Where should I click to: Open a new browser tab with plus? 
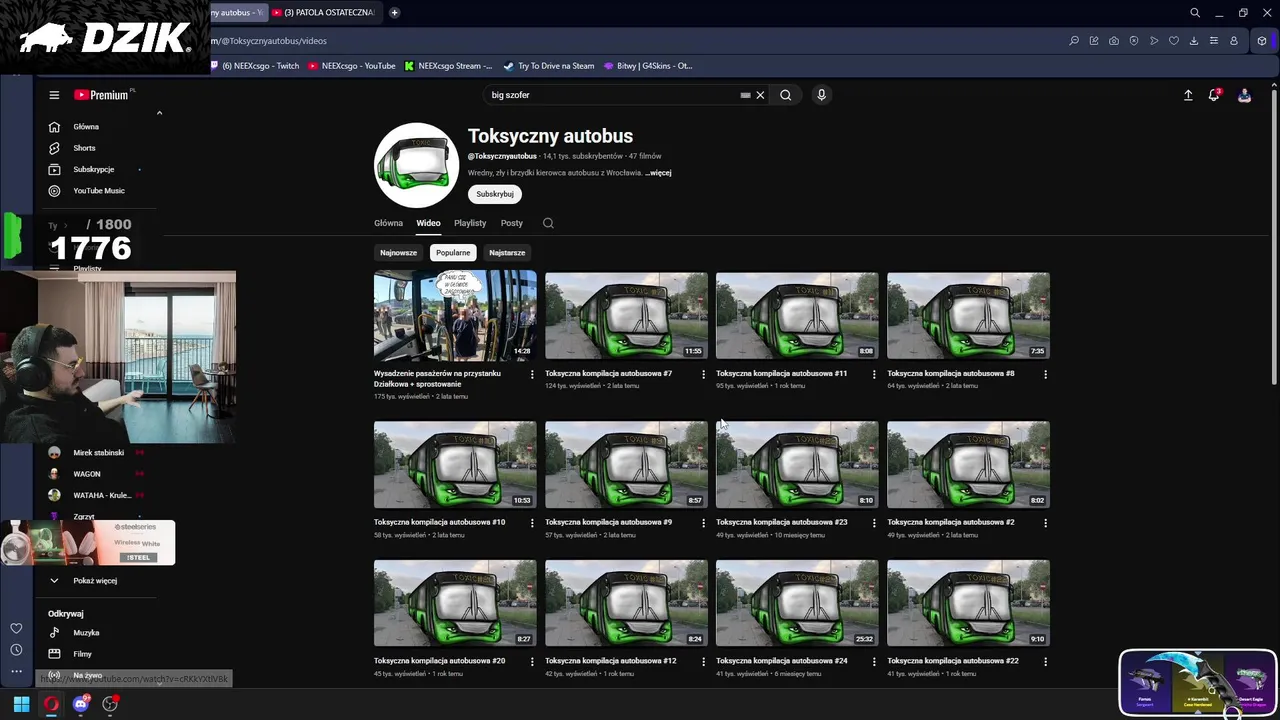coord(394,13)
